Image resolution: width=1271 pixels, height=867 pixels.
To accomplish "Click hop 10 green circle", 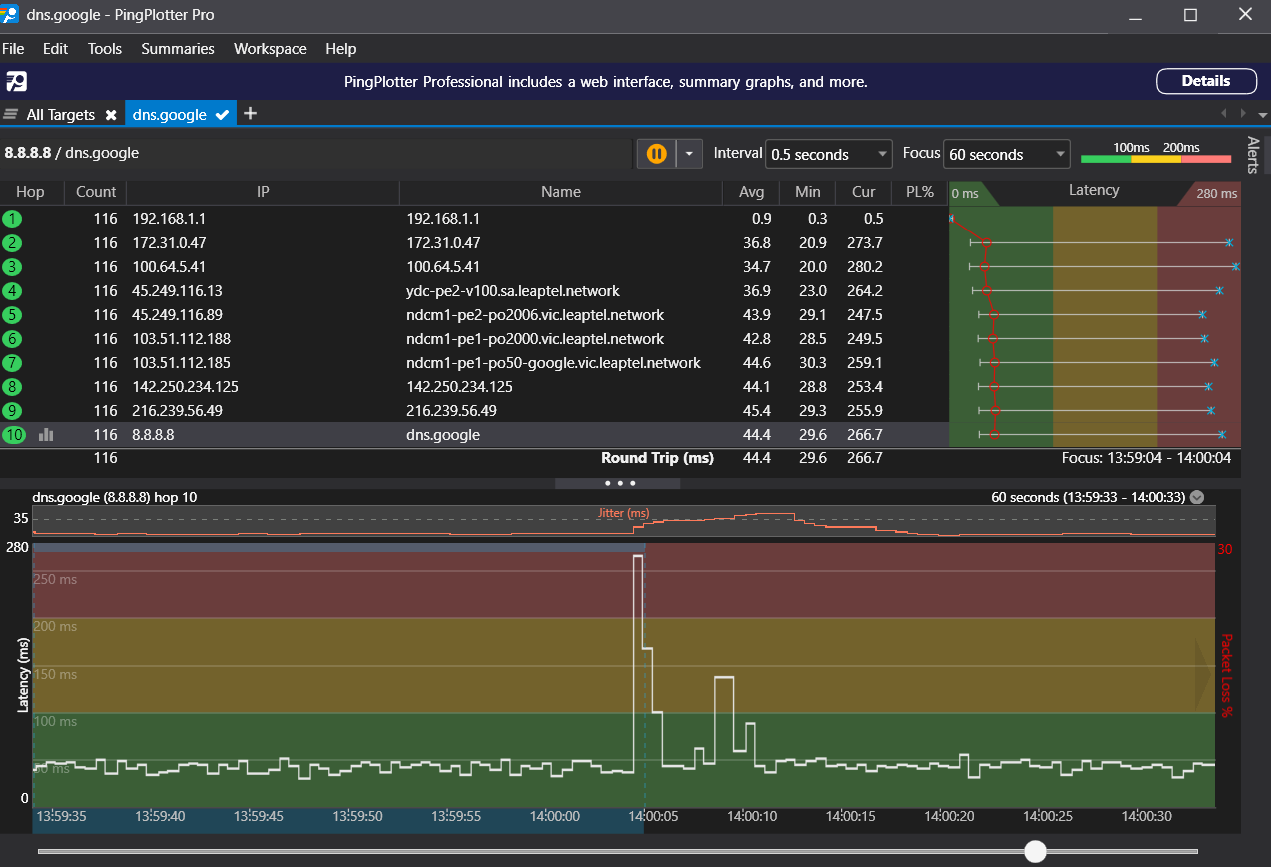I will (14, 434).
